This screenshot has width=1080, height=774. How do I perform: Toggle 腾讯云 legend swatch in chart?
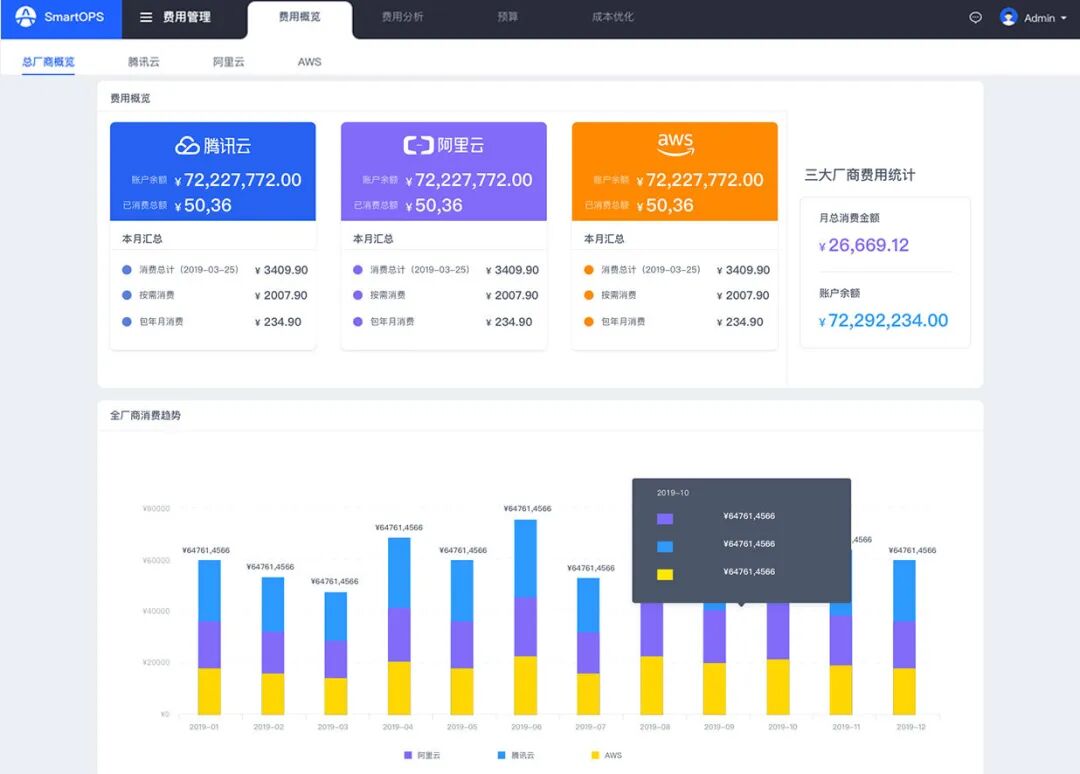point(501,755)
